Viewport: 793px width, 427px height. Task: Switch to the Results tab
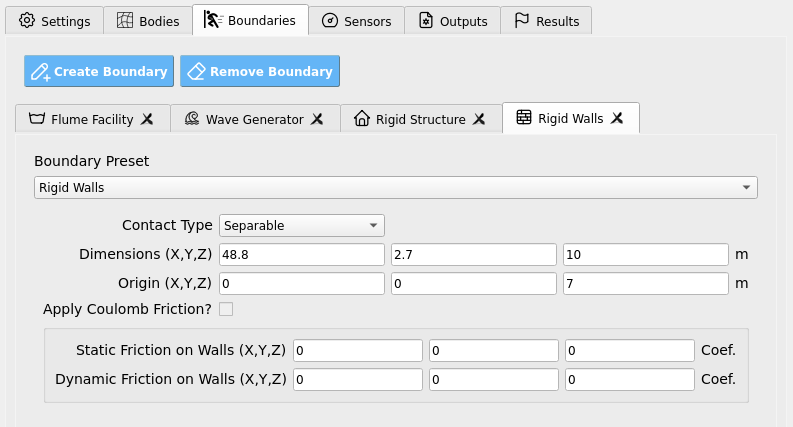click(x=546, y=21)
